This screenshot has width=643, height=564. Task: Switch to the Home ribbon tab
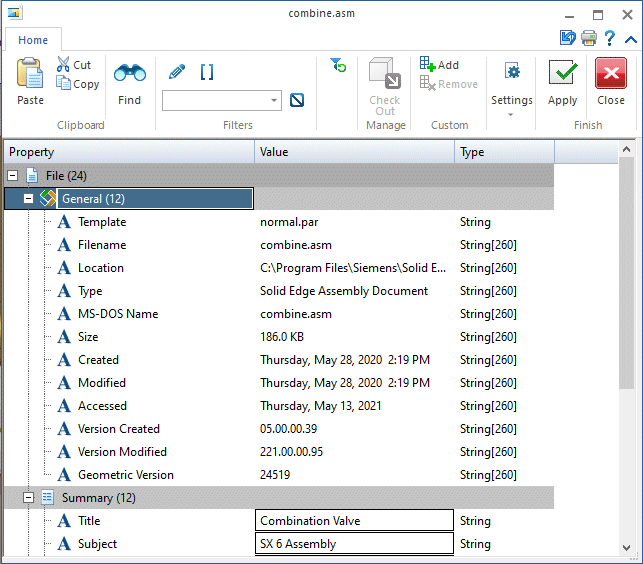pyautogui.click(x=33, y=40)
